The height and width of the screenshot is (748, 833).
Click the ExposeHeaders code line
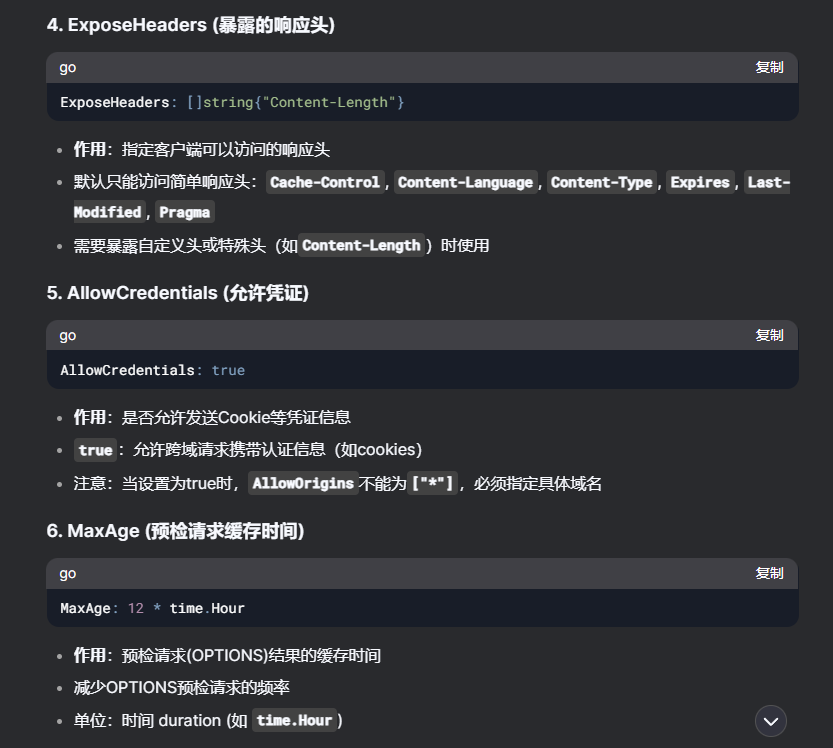pos(232,102)
